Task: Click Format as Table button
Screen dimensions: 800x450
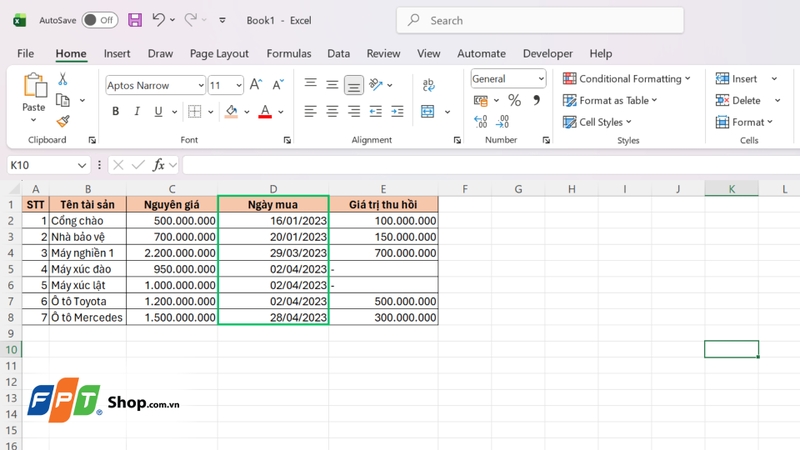Action: click(610, 101)
